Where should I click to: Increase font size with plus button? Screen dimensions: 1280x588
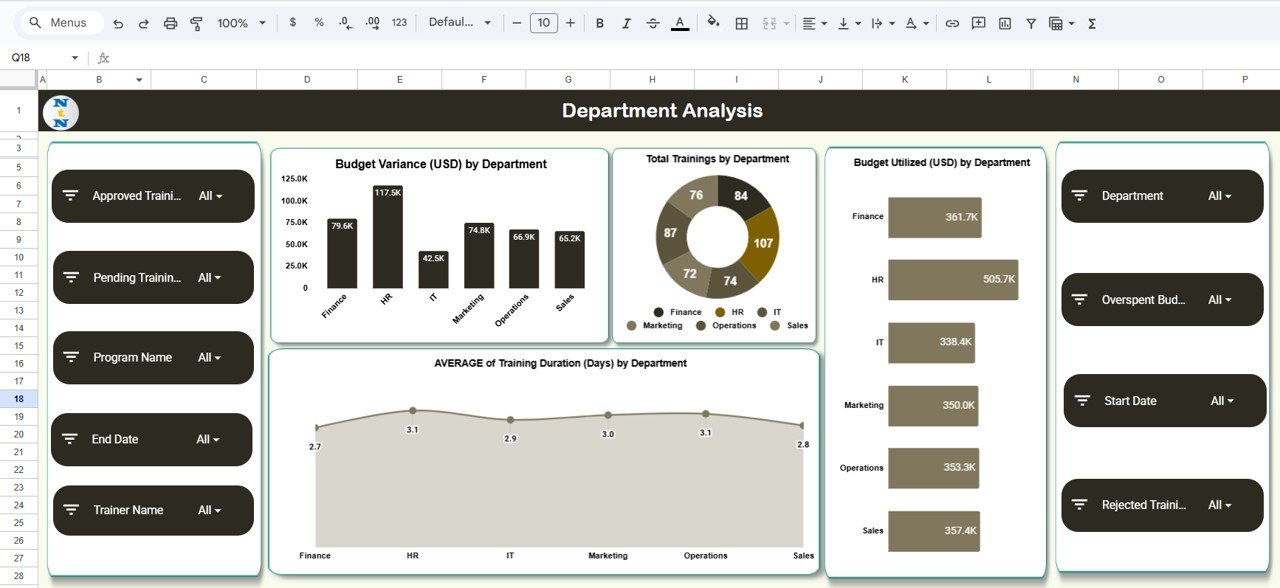pos(570,22)
